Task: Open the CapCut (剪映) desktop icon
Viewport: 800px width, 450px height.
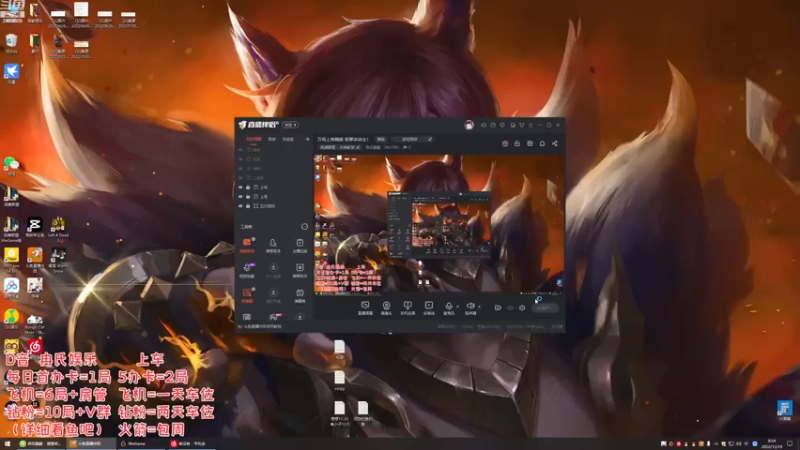Action: coord(35,227)
